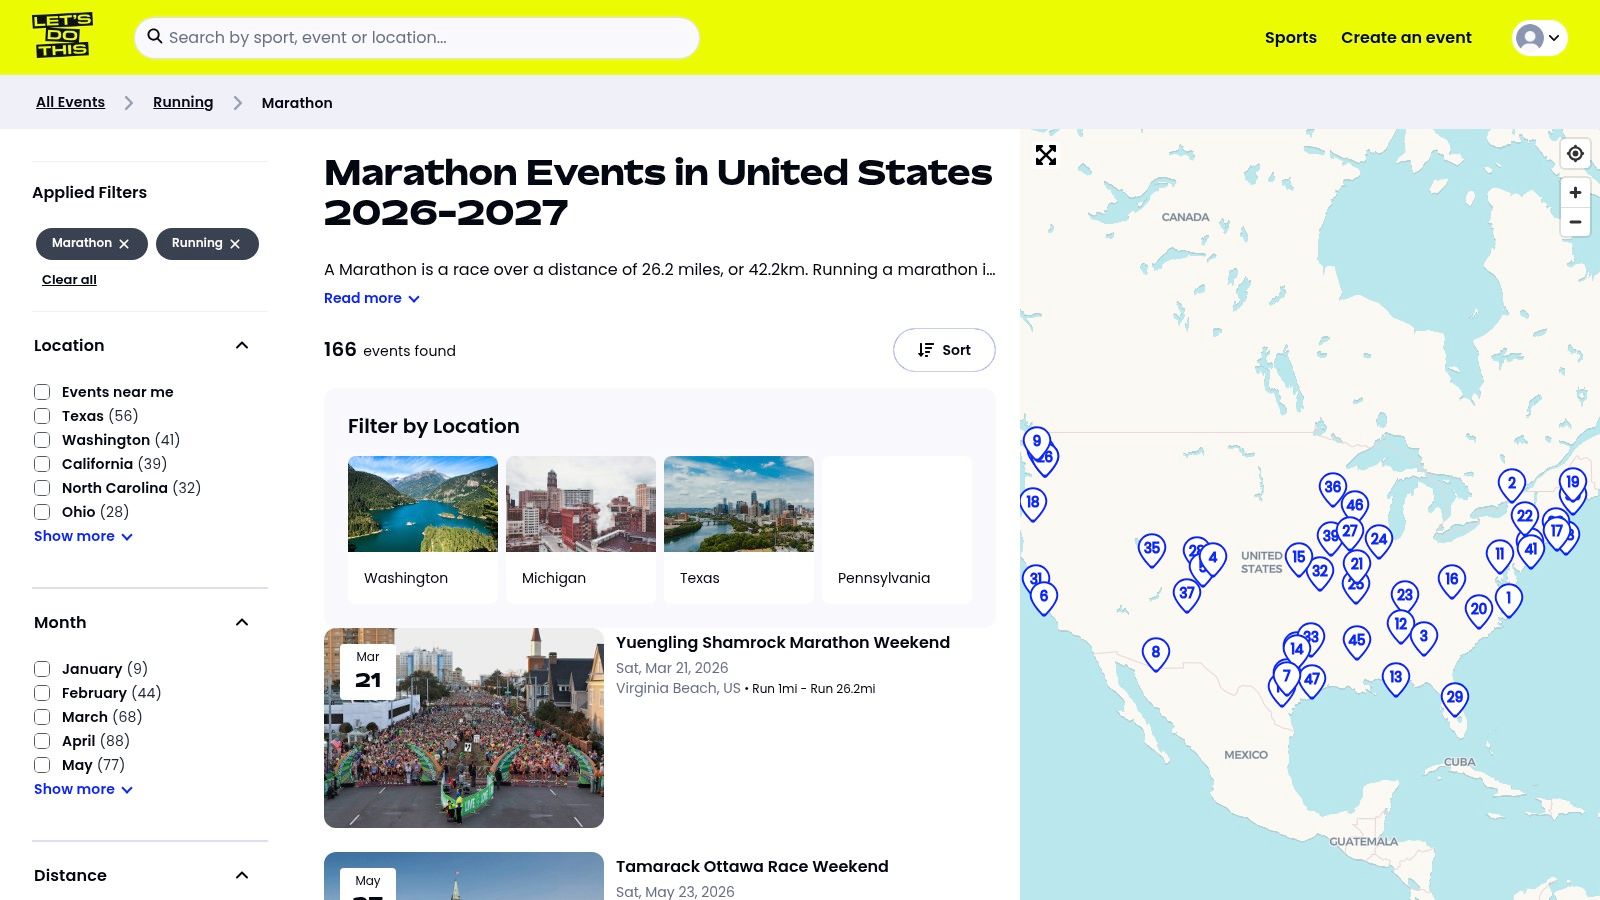Remove the Marathon filter chip
This screenshot has height=900, width=1600.
[124, 244]
